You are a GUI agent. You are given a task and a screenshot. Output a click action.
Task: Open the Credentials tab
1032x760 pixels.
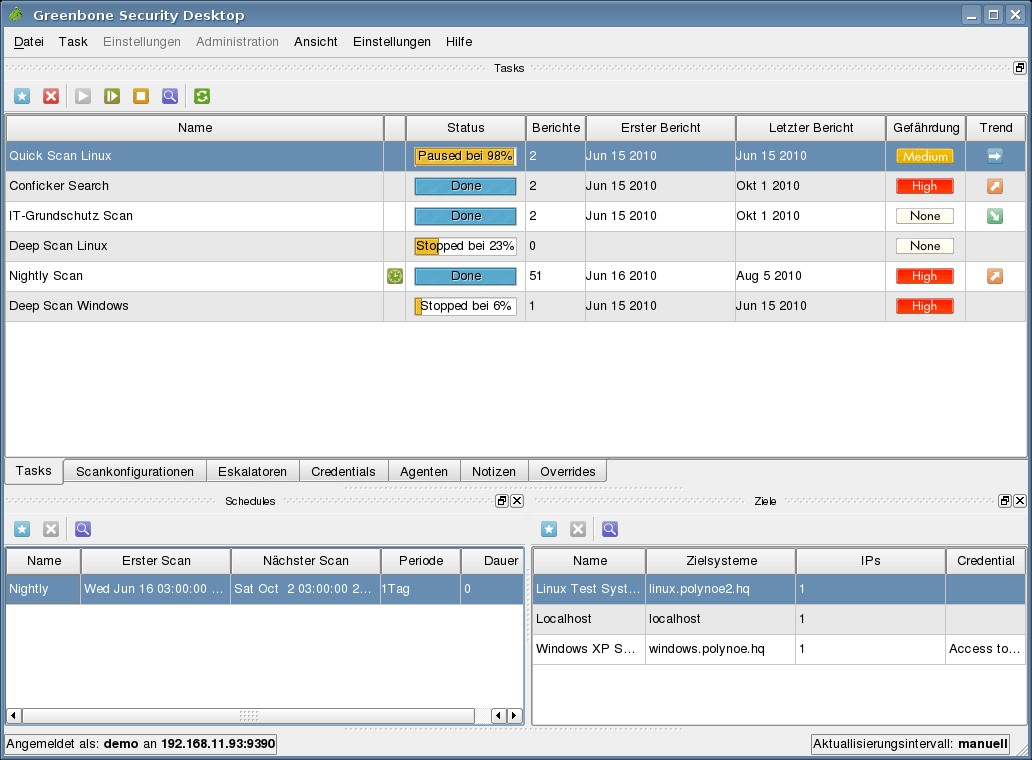point(343,471)
